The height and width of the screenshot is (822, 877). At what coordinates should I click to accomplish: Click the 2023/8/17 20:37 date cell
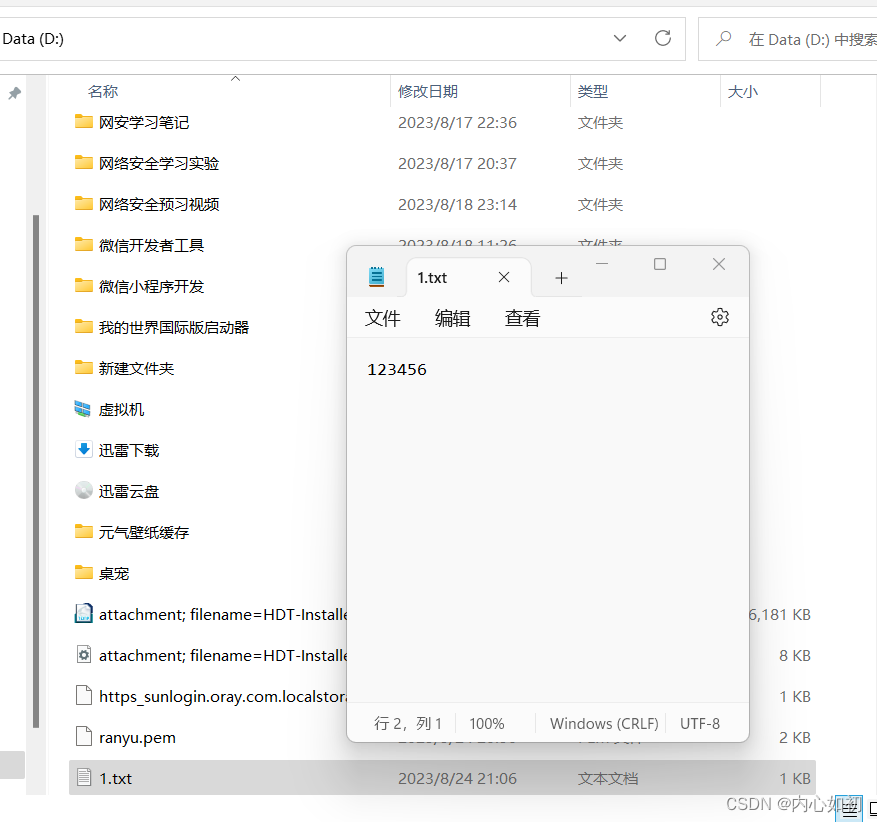point(457,163)
